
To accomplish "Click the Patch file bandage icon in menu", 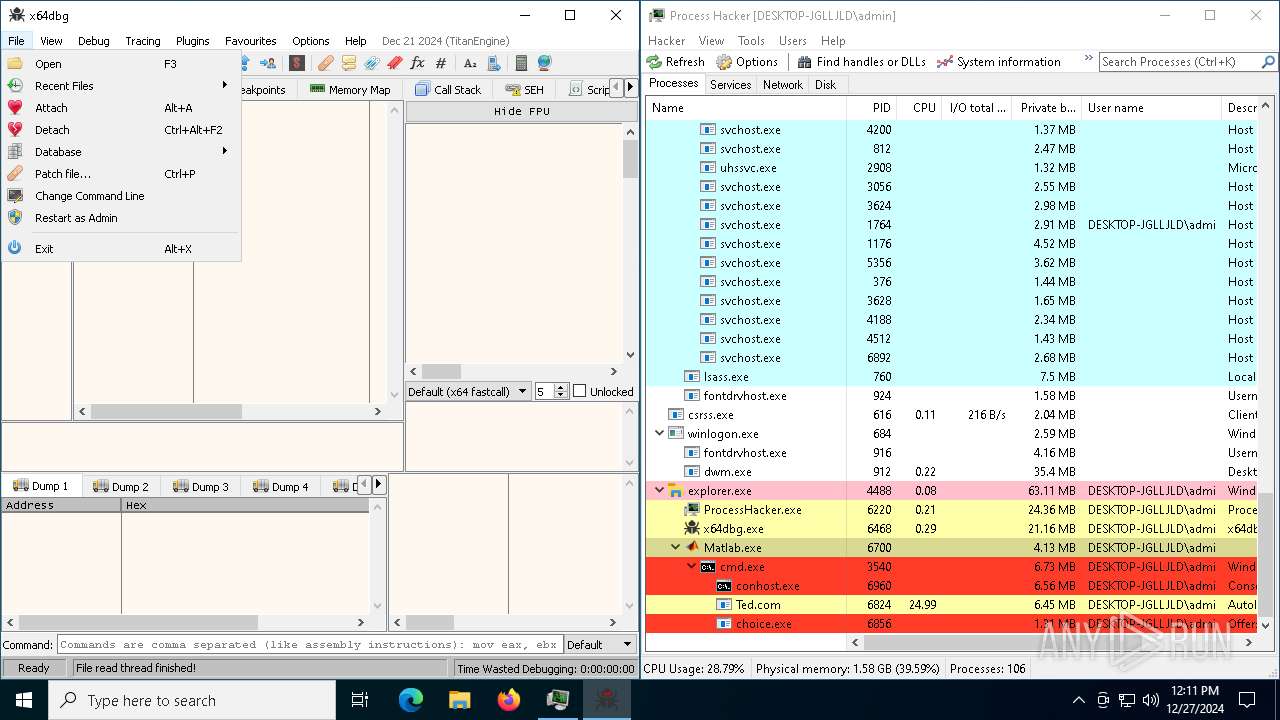I will pyautogui.click(x=15, y=174).
